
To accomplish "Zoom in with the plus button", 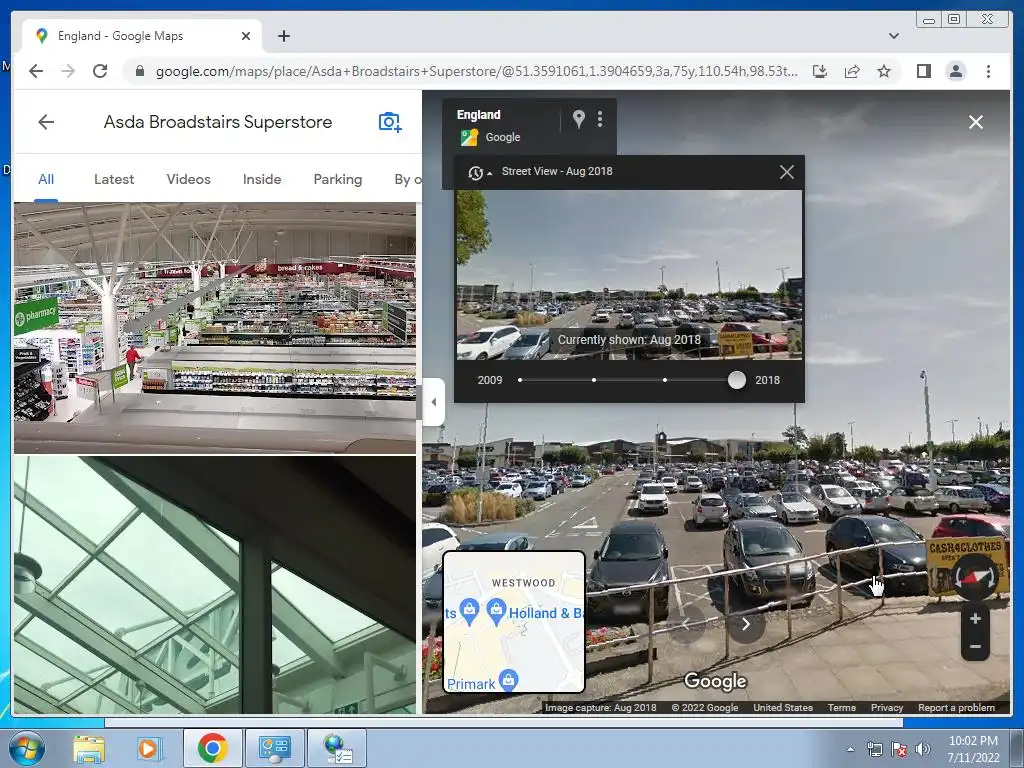I will pyautogui.click(x=975, y=618).
